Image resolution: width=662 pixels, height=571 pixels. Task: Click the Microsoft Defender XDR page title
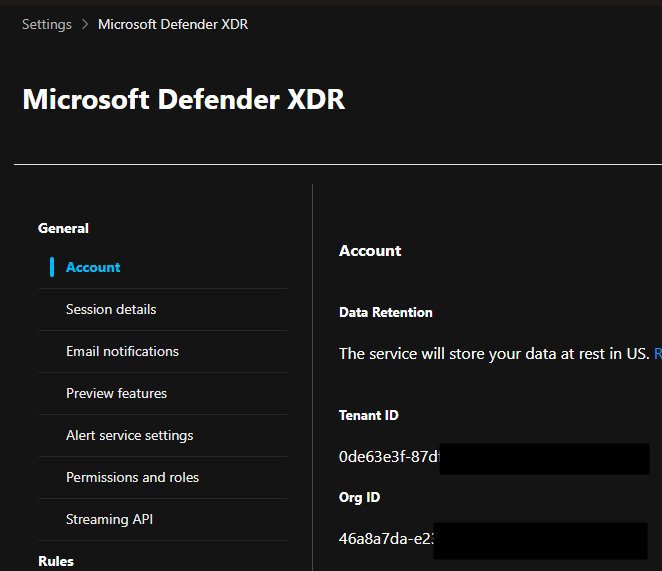(x=184, y=100)
